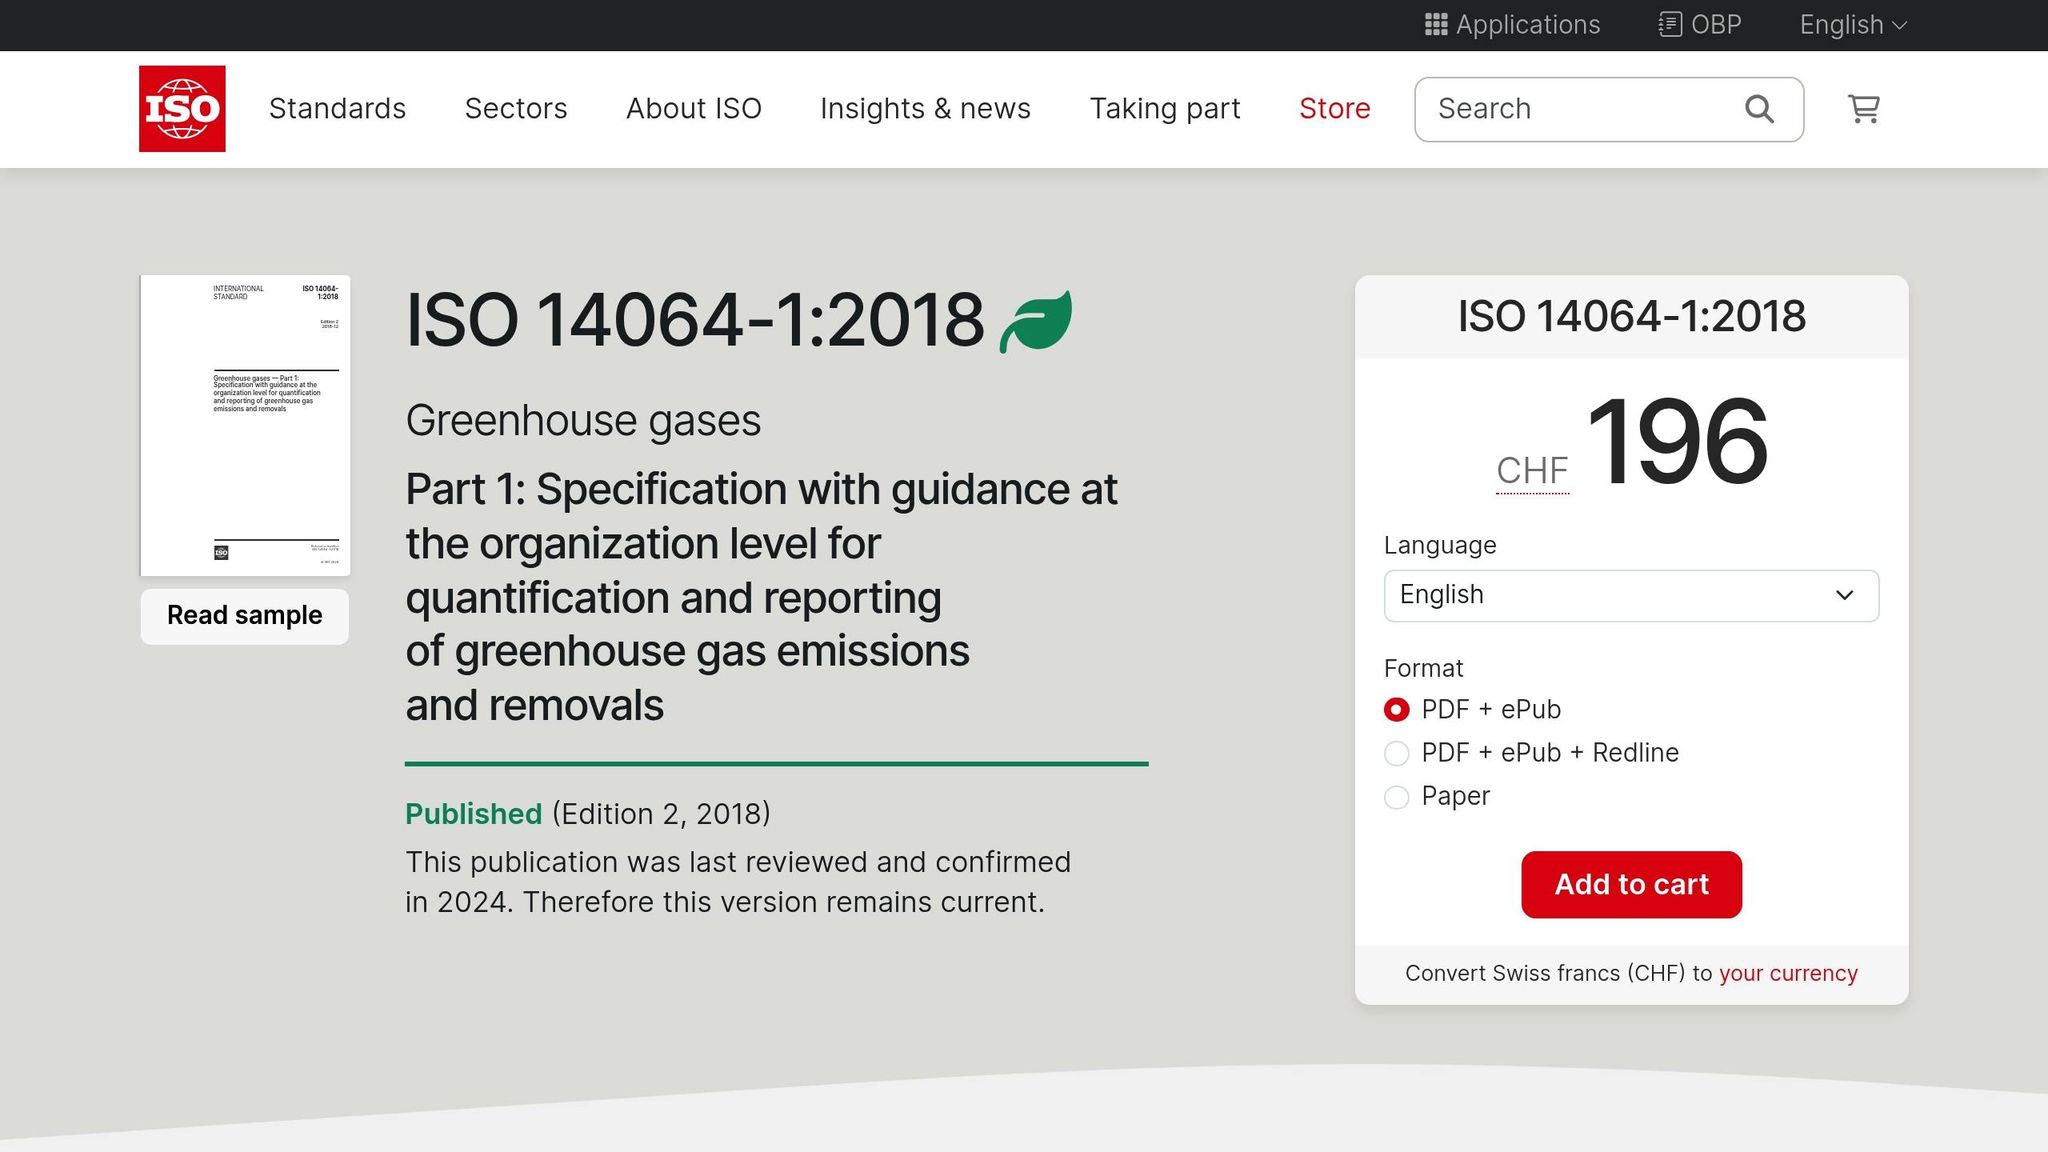Viewport: 2048px width, 1152px height.
Task: Select the PDF + ePub + Redline format
Action: pos(1396,753)
